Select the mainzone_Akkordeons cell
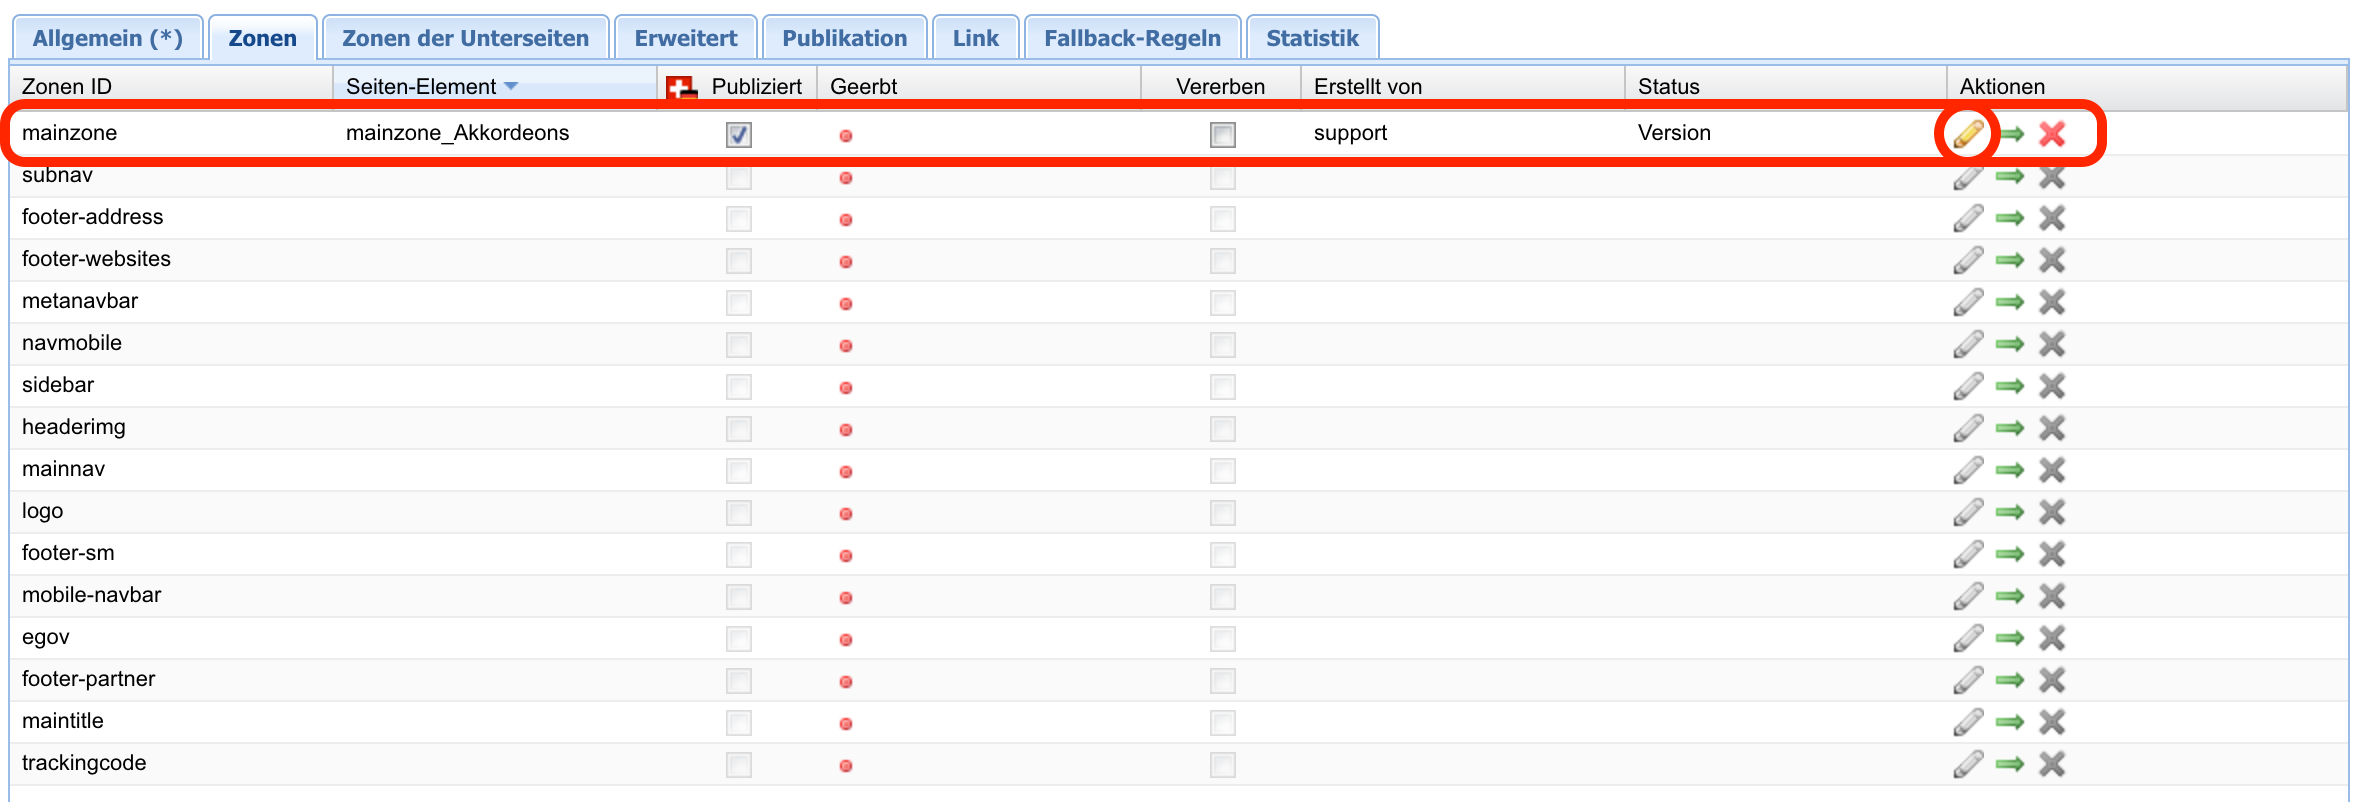 pos(457,133)
